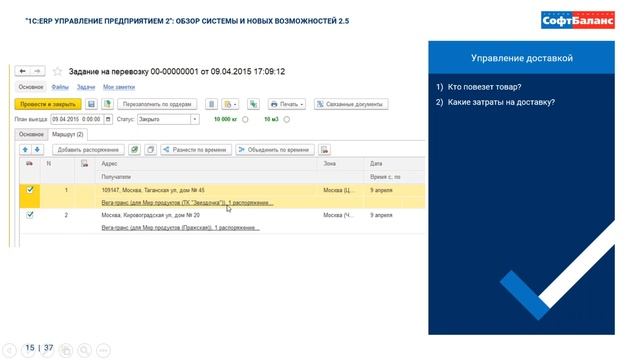Open Связанные документы
The height and width of the screenshot is (360, 640).
(351, 104)
